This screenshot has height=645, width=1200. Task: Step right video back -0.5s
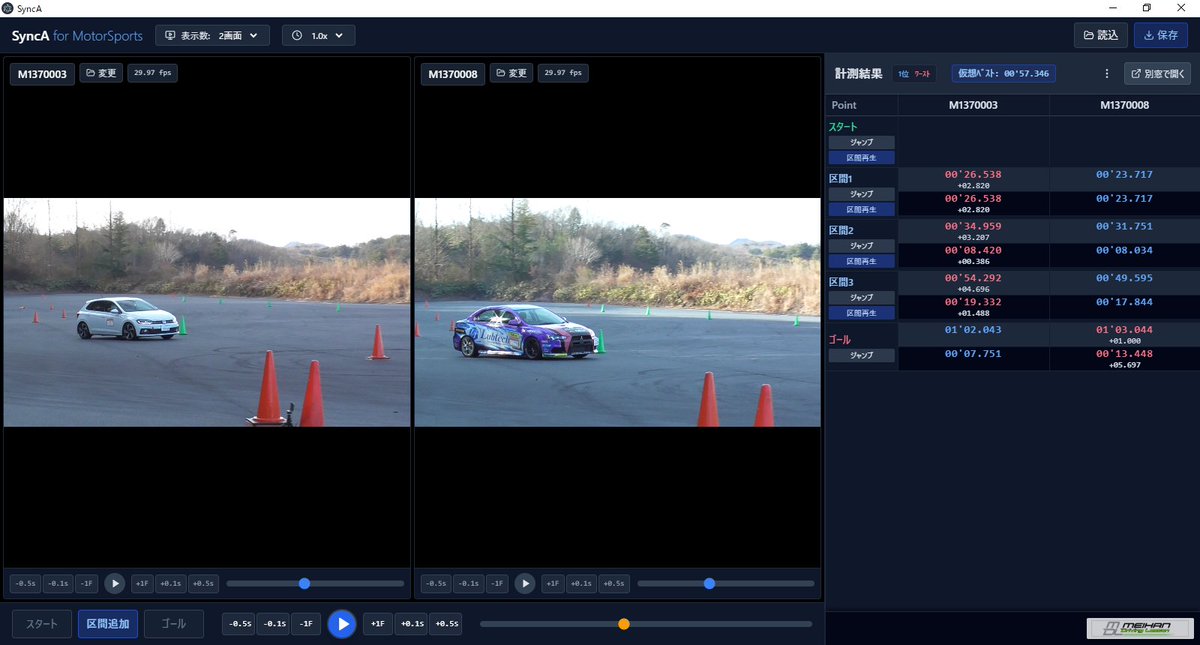click(435, 583)
